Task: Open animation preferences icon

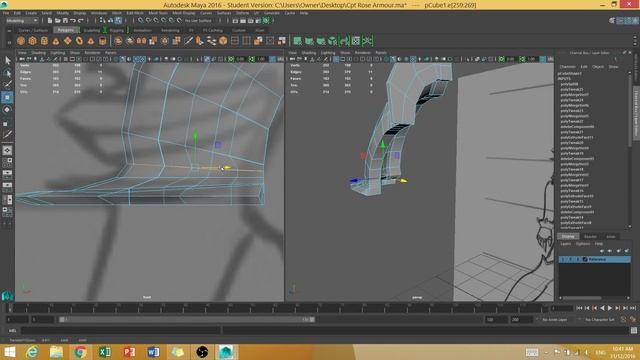Action: pyautogui.click(x=633, y=320)
